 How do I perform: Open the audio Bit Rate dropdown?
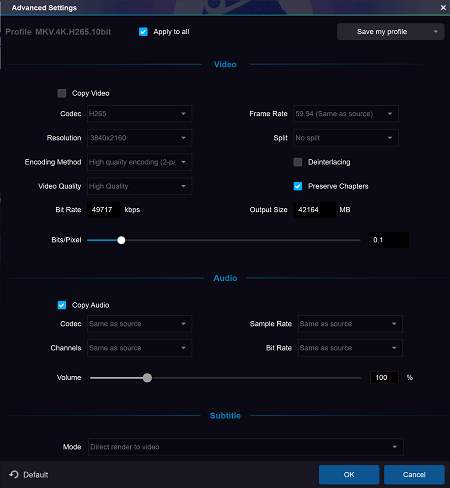pyautogui.click(x=350, y=348)
